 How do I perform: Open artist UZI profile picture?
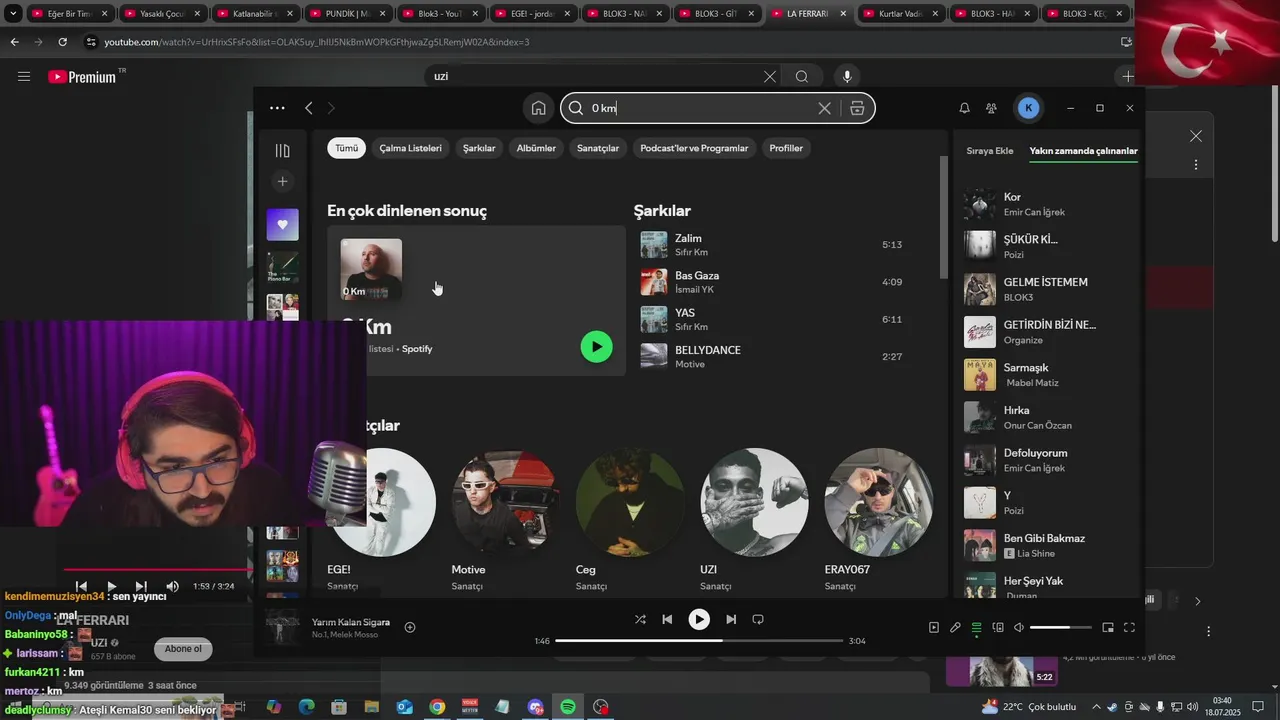(x=754, y=502)
